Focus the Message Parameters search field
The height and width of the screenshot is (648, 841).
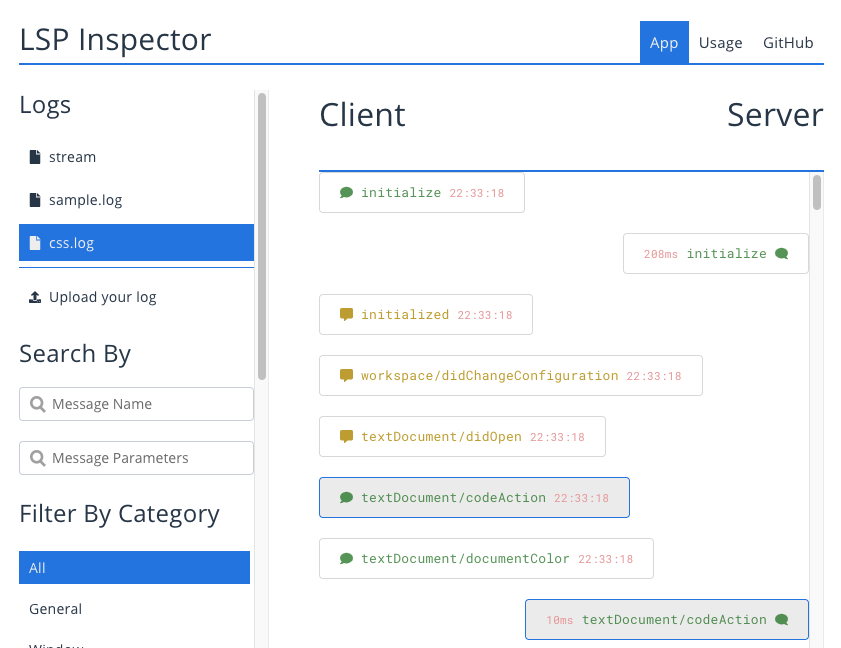pyautogui.click(x=136, y=458)
